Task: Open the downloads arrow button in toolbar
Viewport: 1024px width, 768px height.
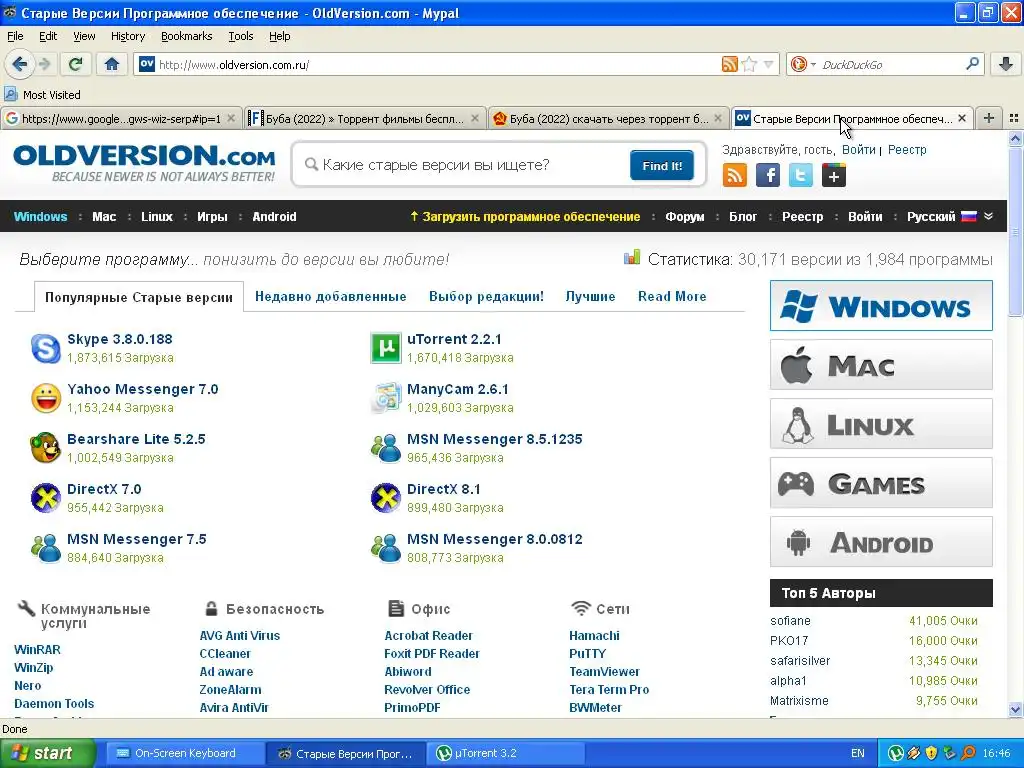Action: tap(1006, 64)
